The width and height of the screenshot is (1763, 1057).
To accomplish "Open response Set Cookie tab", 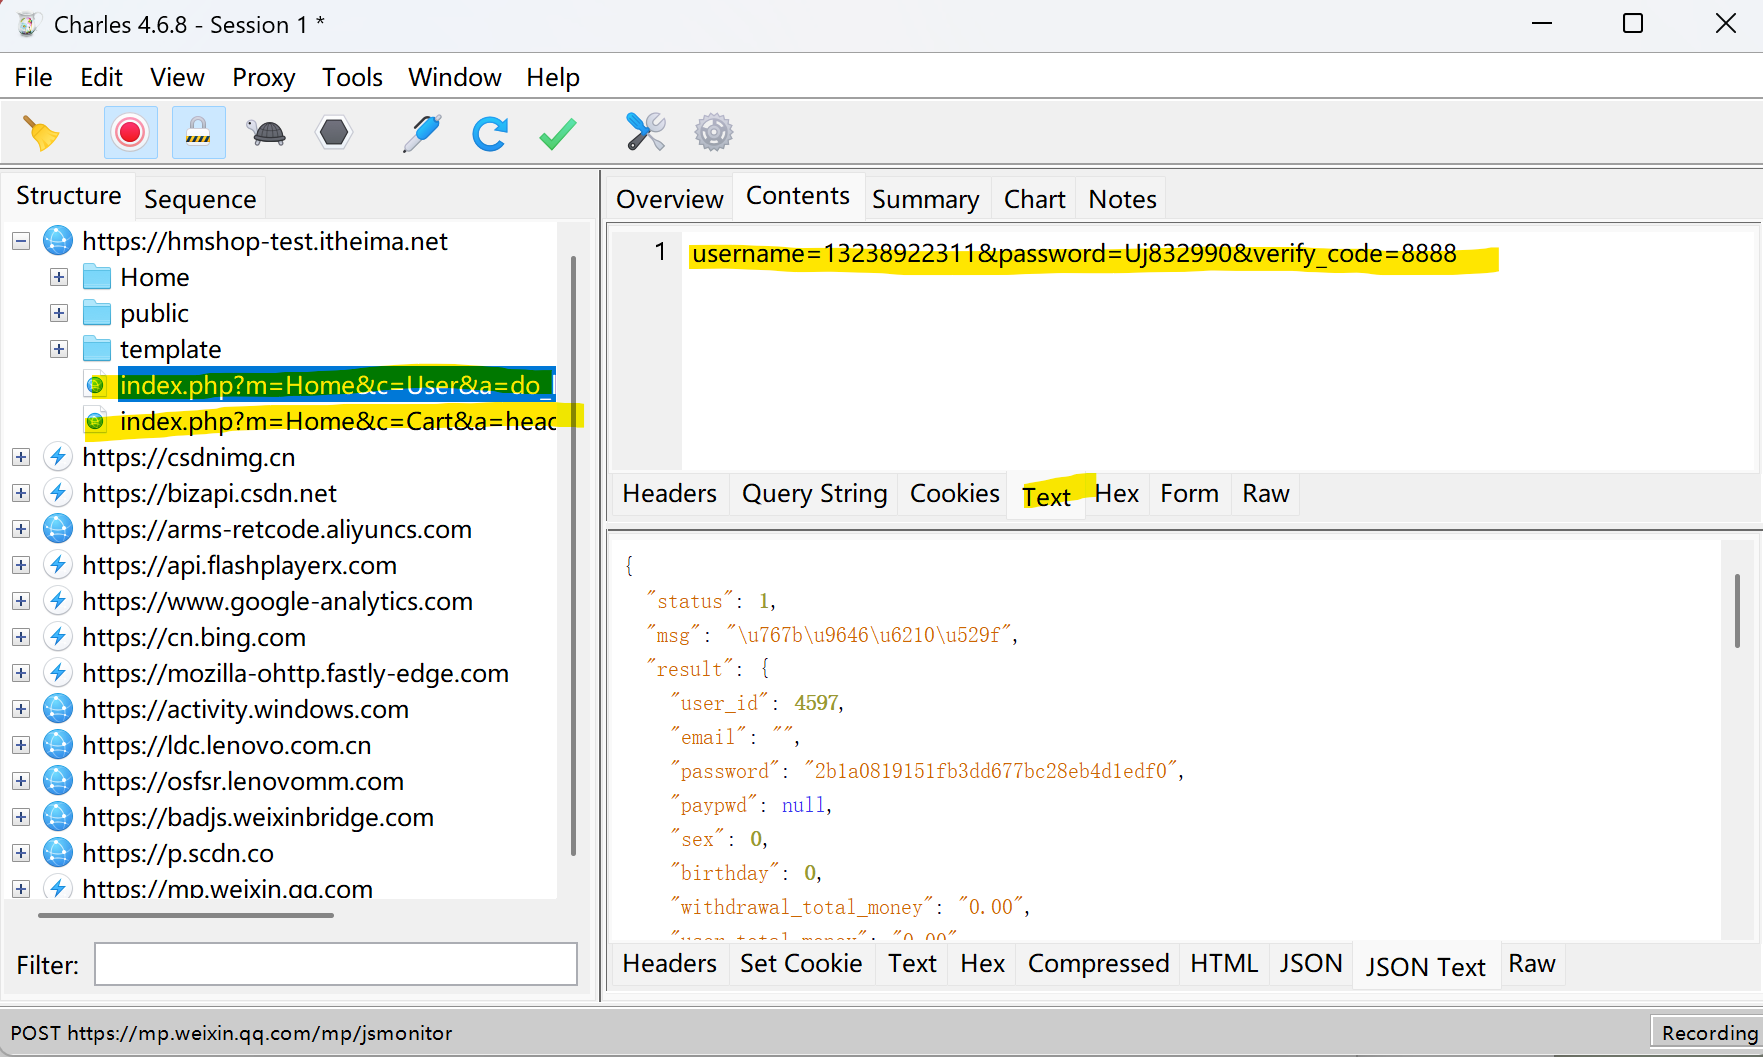I will point(801,964).
